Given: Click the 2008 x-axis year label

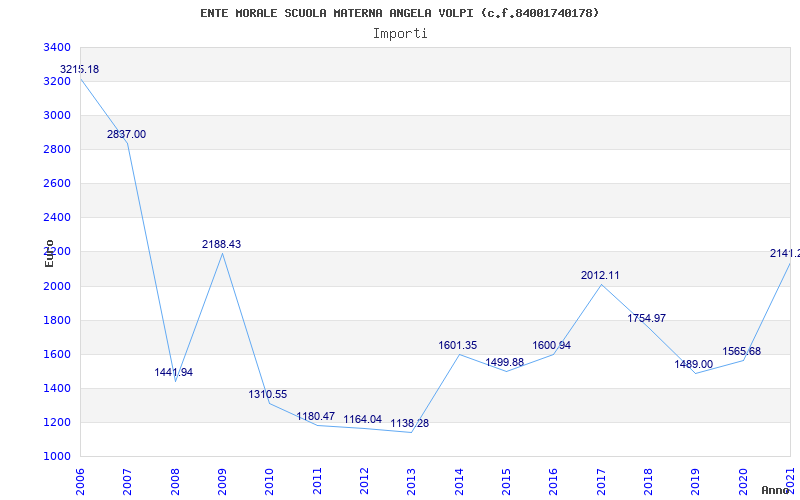Looking at the screenshot, I should 175,482.
